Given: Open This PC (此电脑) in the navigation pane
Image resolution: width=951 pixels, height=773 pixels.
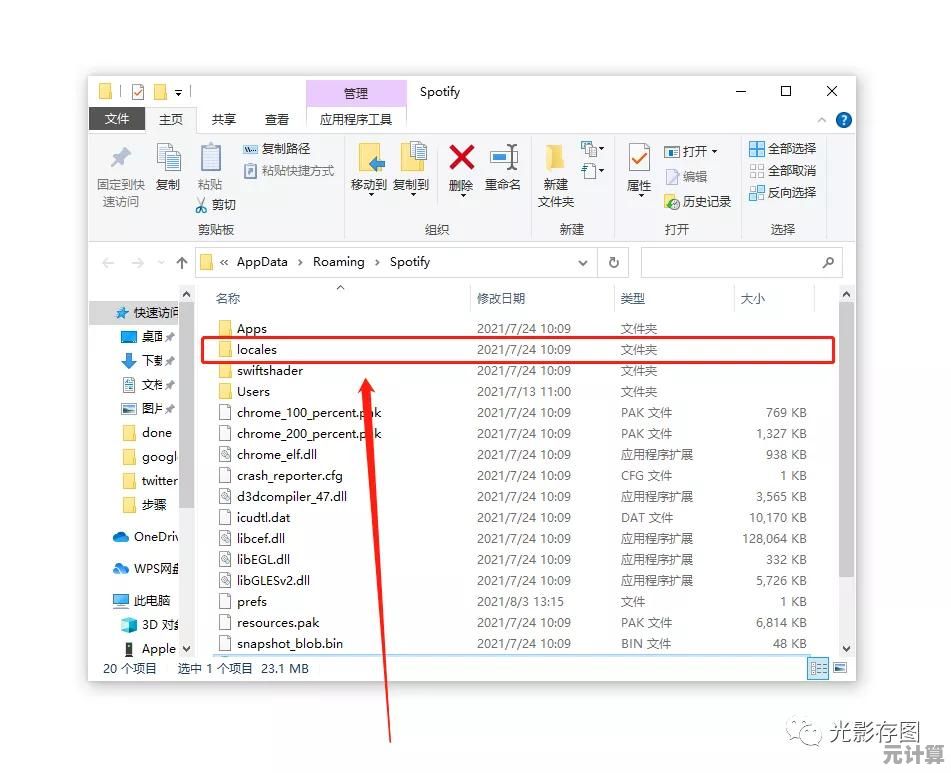Looking at the screenshot, I should 142,601.
